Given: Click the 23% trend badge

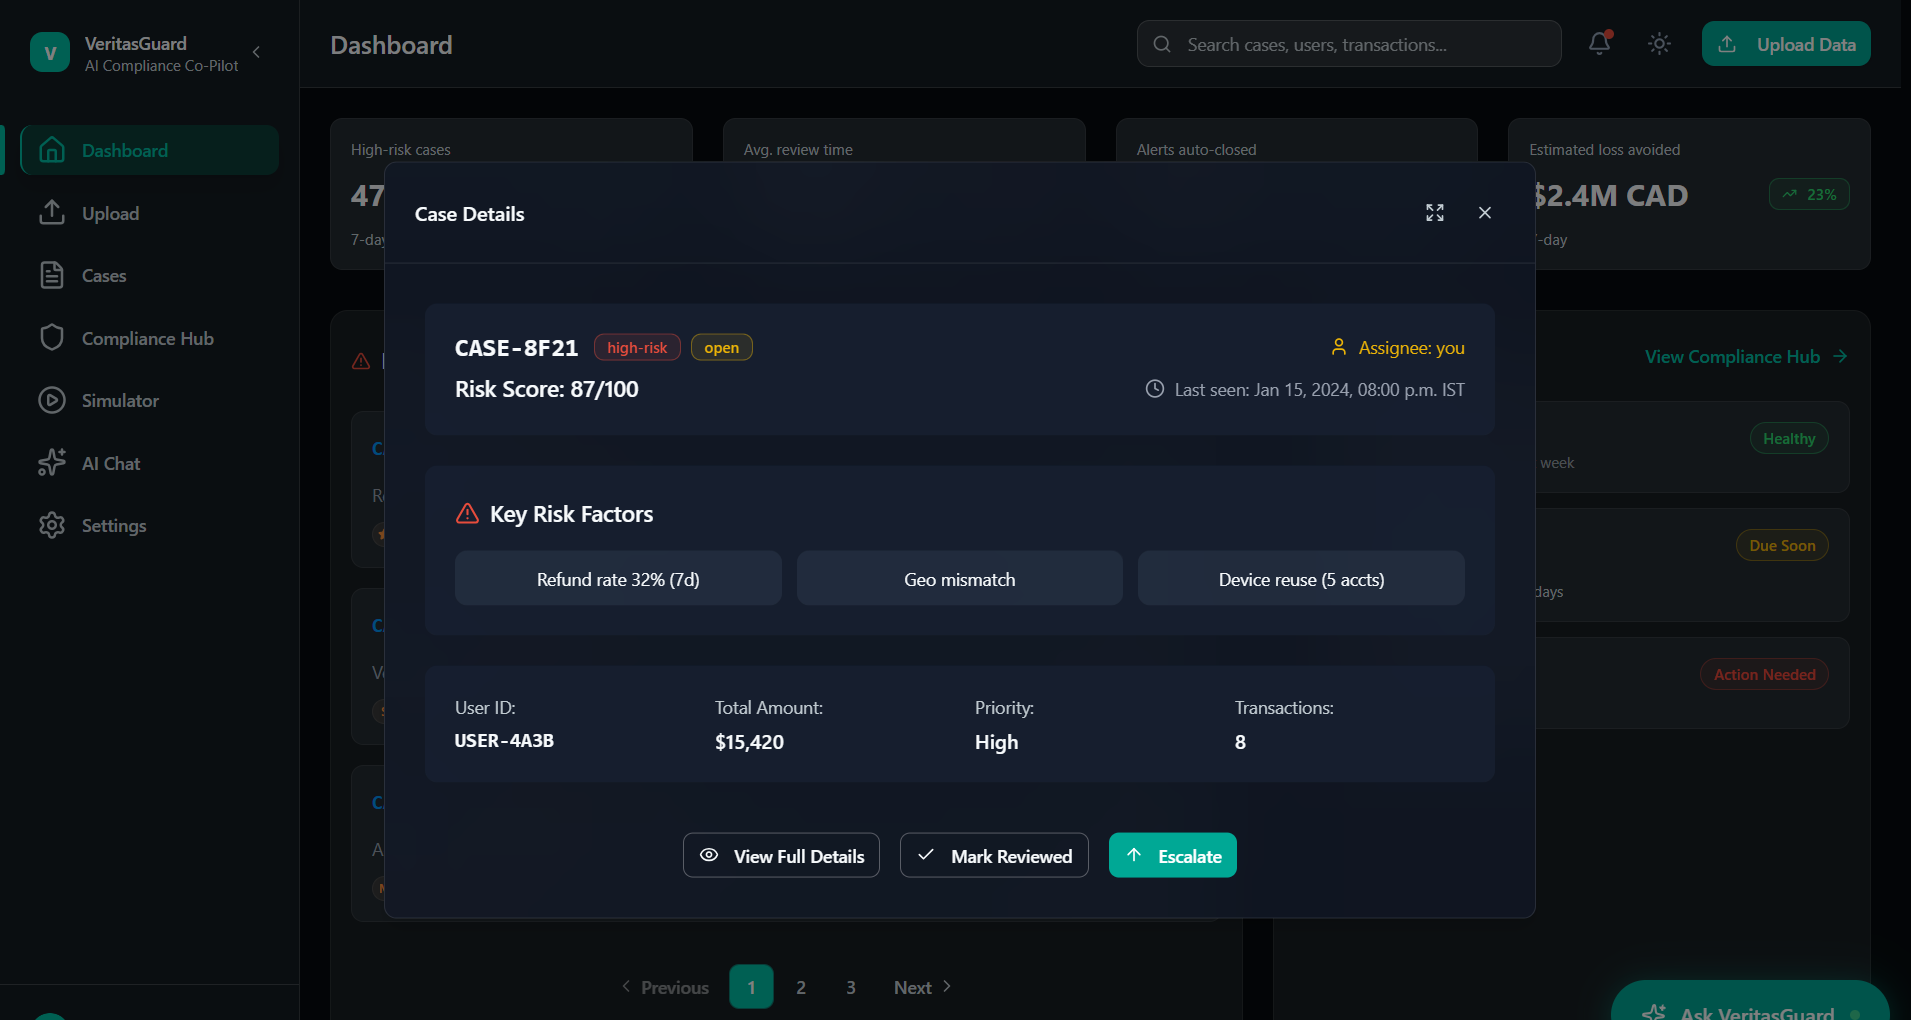Looking at the screenshot, I should [x=1810, y=194].
